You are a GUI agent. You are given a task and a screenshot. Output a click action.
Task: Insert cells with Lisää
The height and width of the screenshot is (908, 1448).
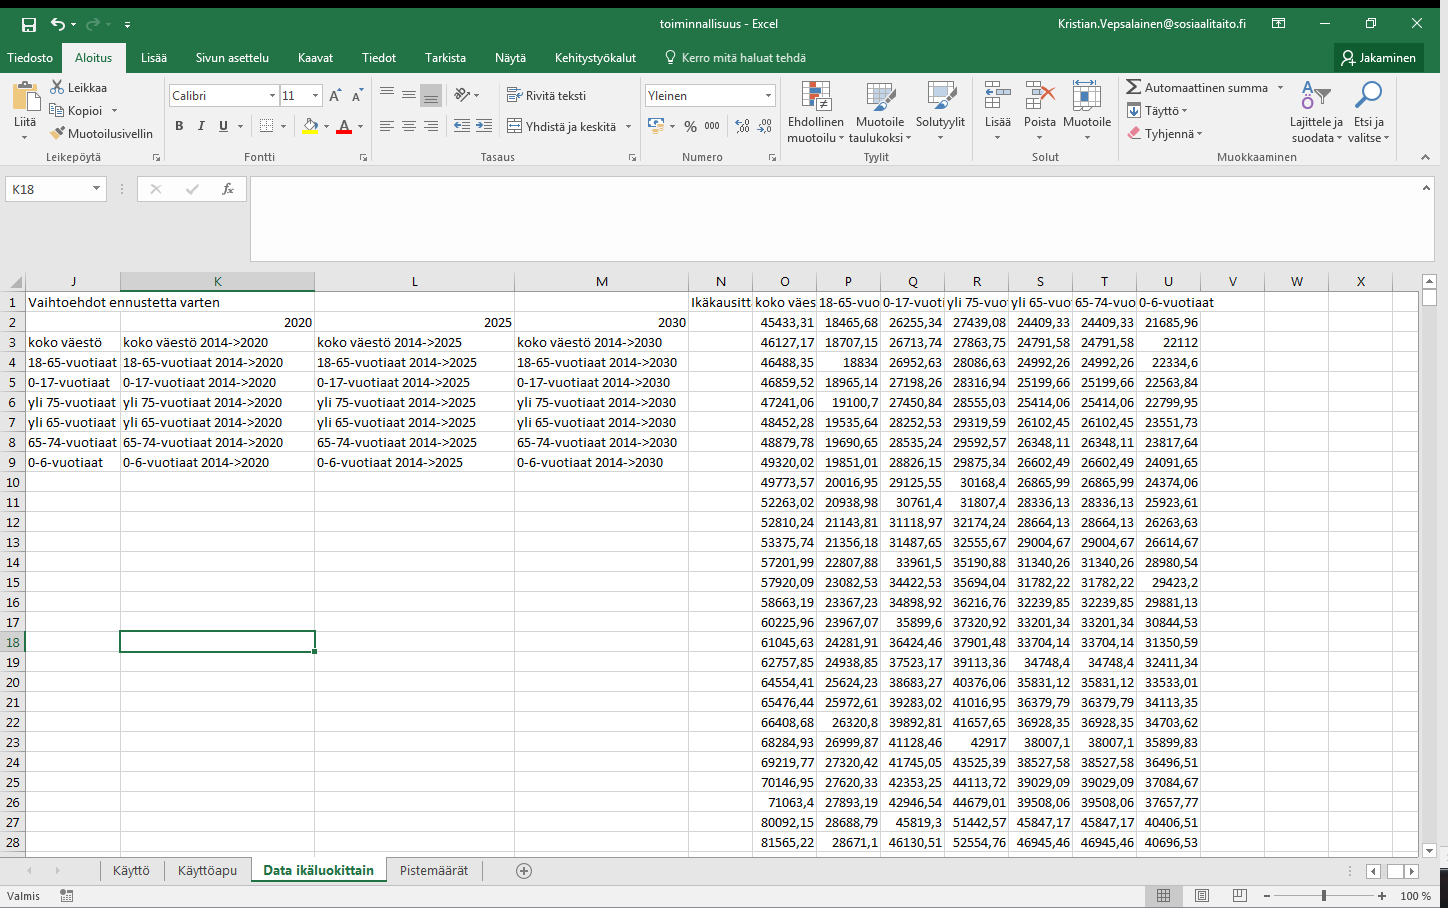pyautogui.click(x=997, y=112)
